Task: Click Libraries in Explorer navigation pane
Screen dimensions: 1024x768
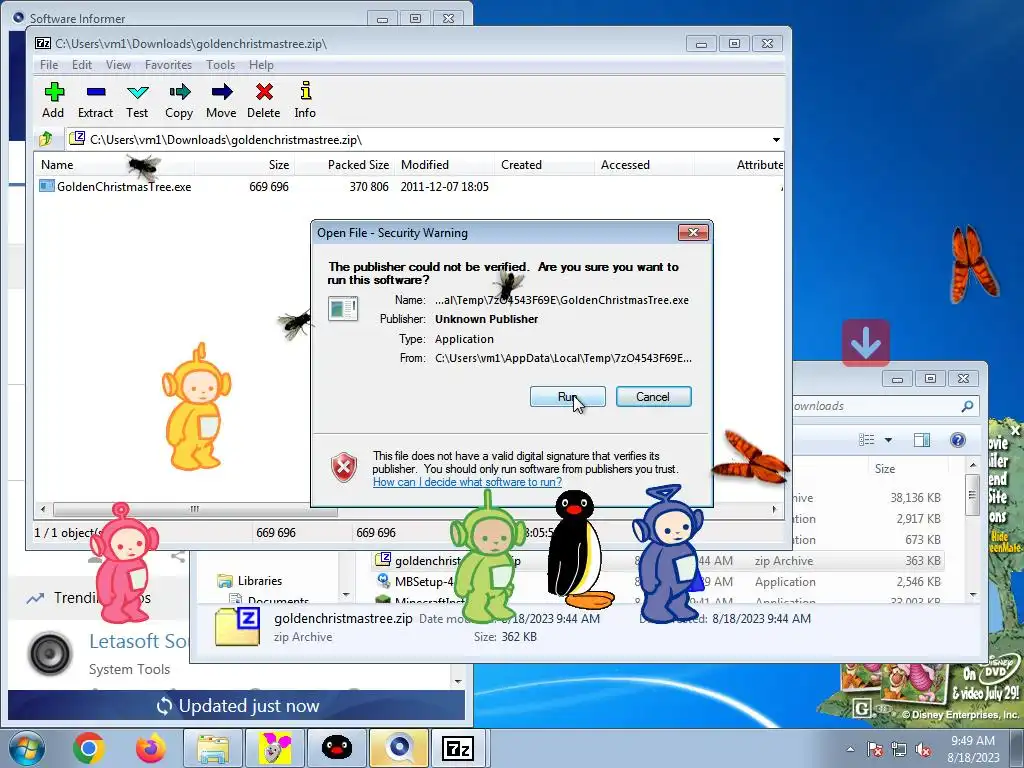Action: click(x=259, y=581)
